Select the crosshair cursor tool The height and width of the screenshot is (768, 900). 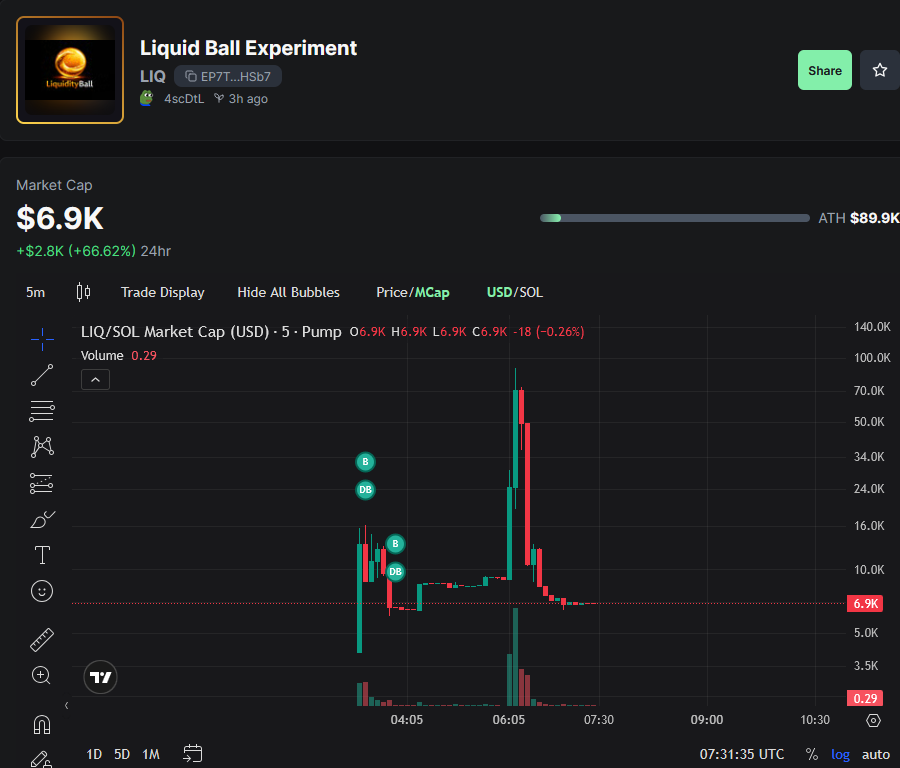click(x=42, y=339)
